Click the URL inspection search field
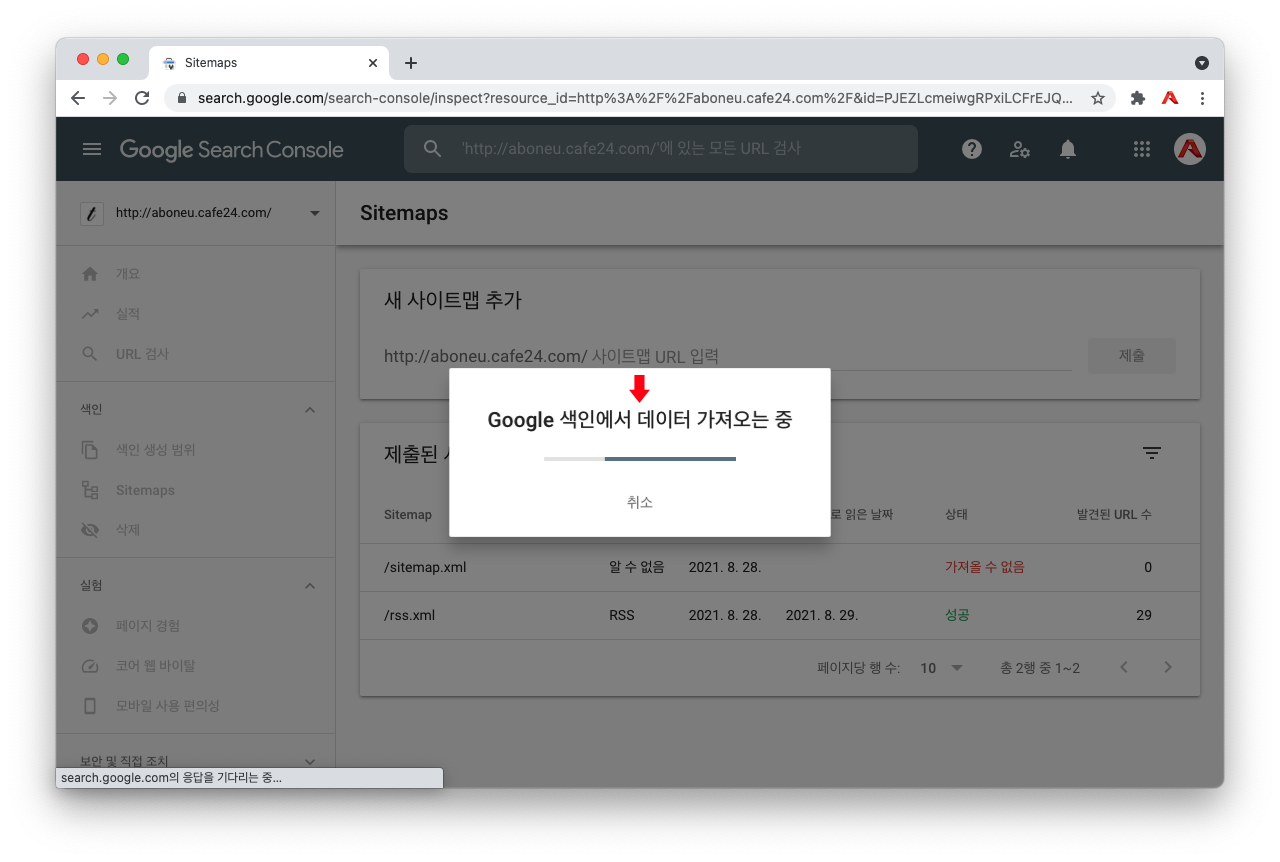Viewport: 1280px width, 862px height. (661, 149)
